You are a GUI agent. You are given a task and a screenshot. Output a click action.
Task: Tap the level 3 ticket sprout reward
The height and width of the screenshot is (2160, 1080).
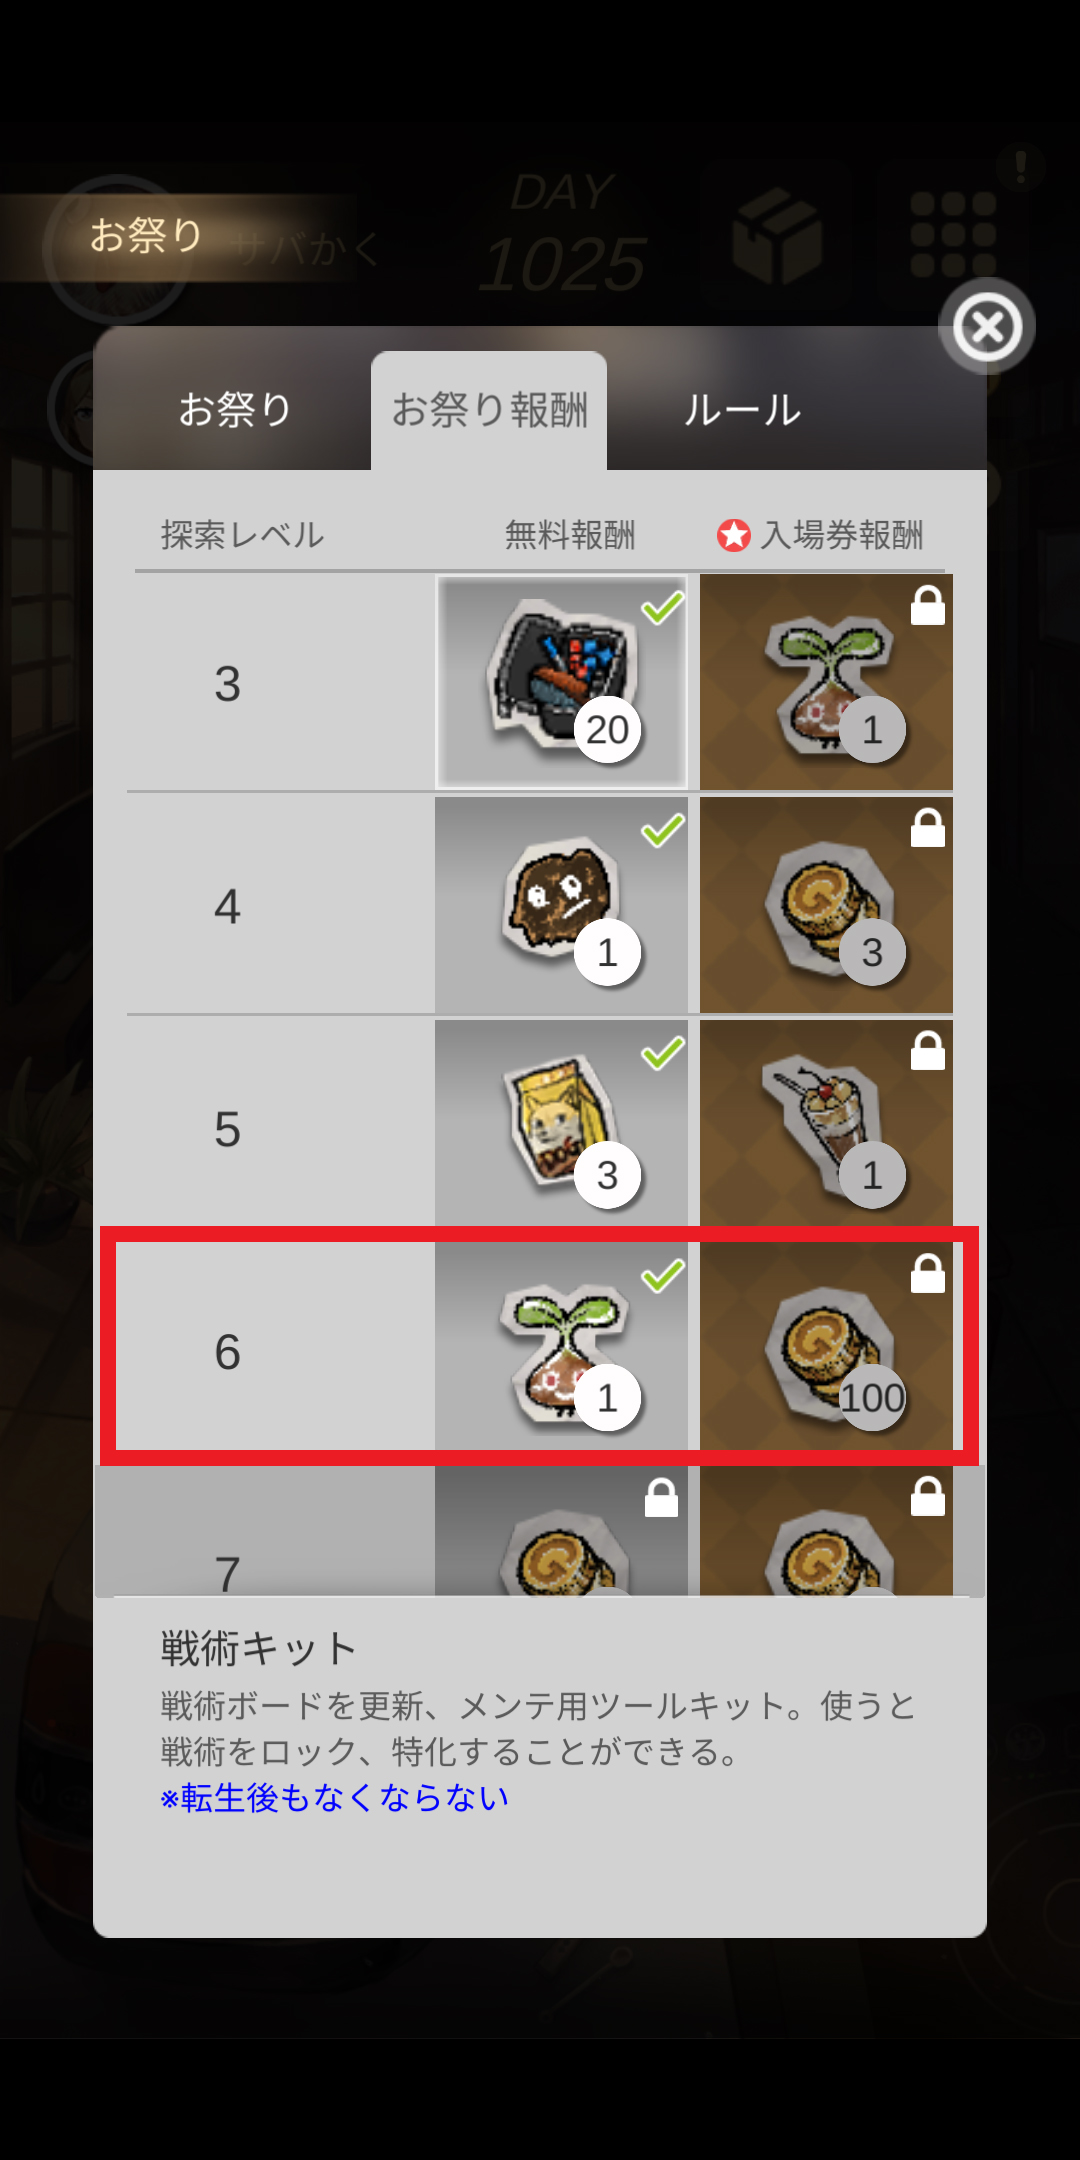pyautogui.click(x=826, y=682)
